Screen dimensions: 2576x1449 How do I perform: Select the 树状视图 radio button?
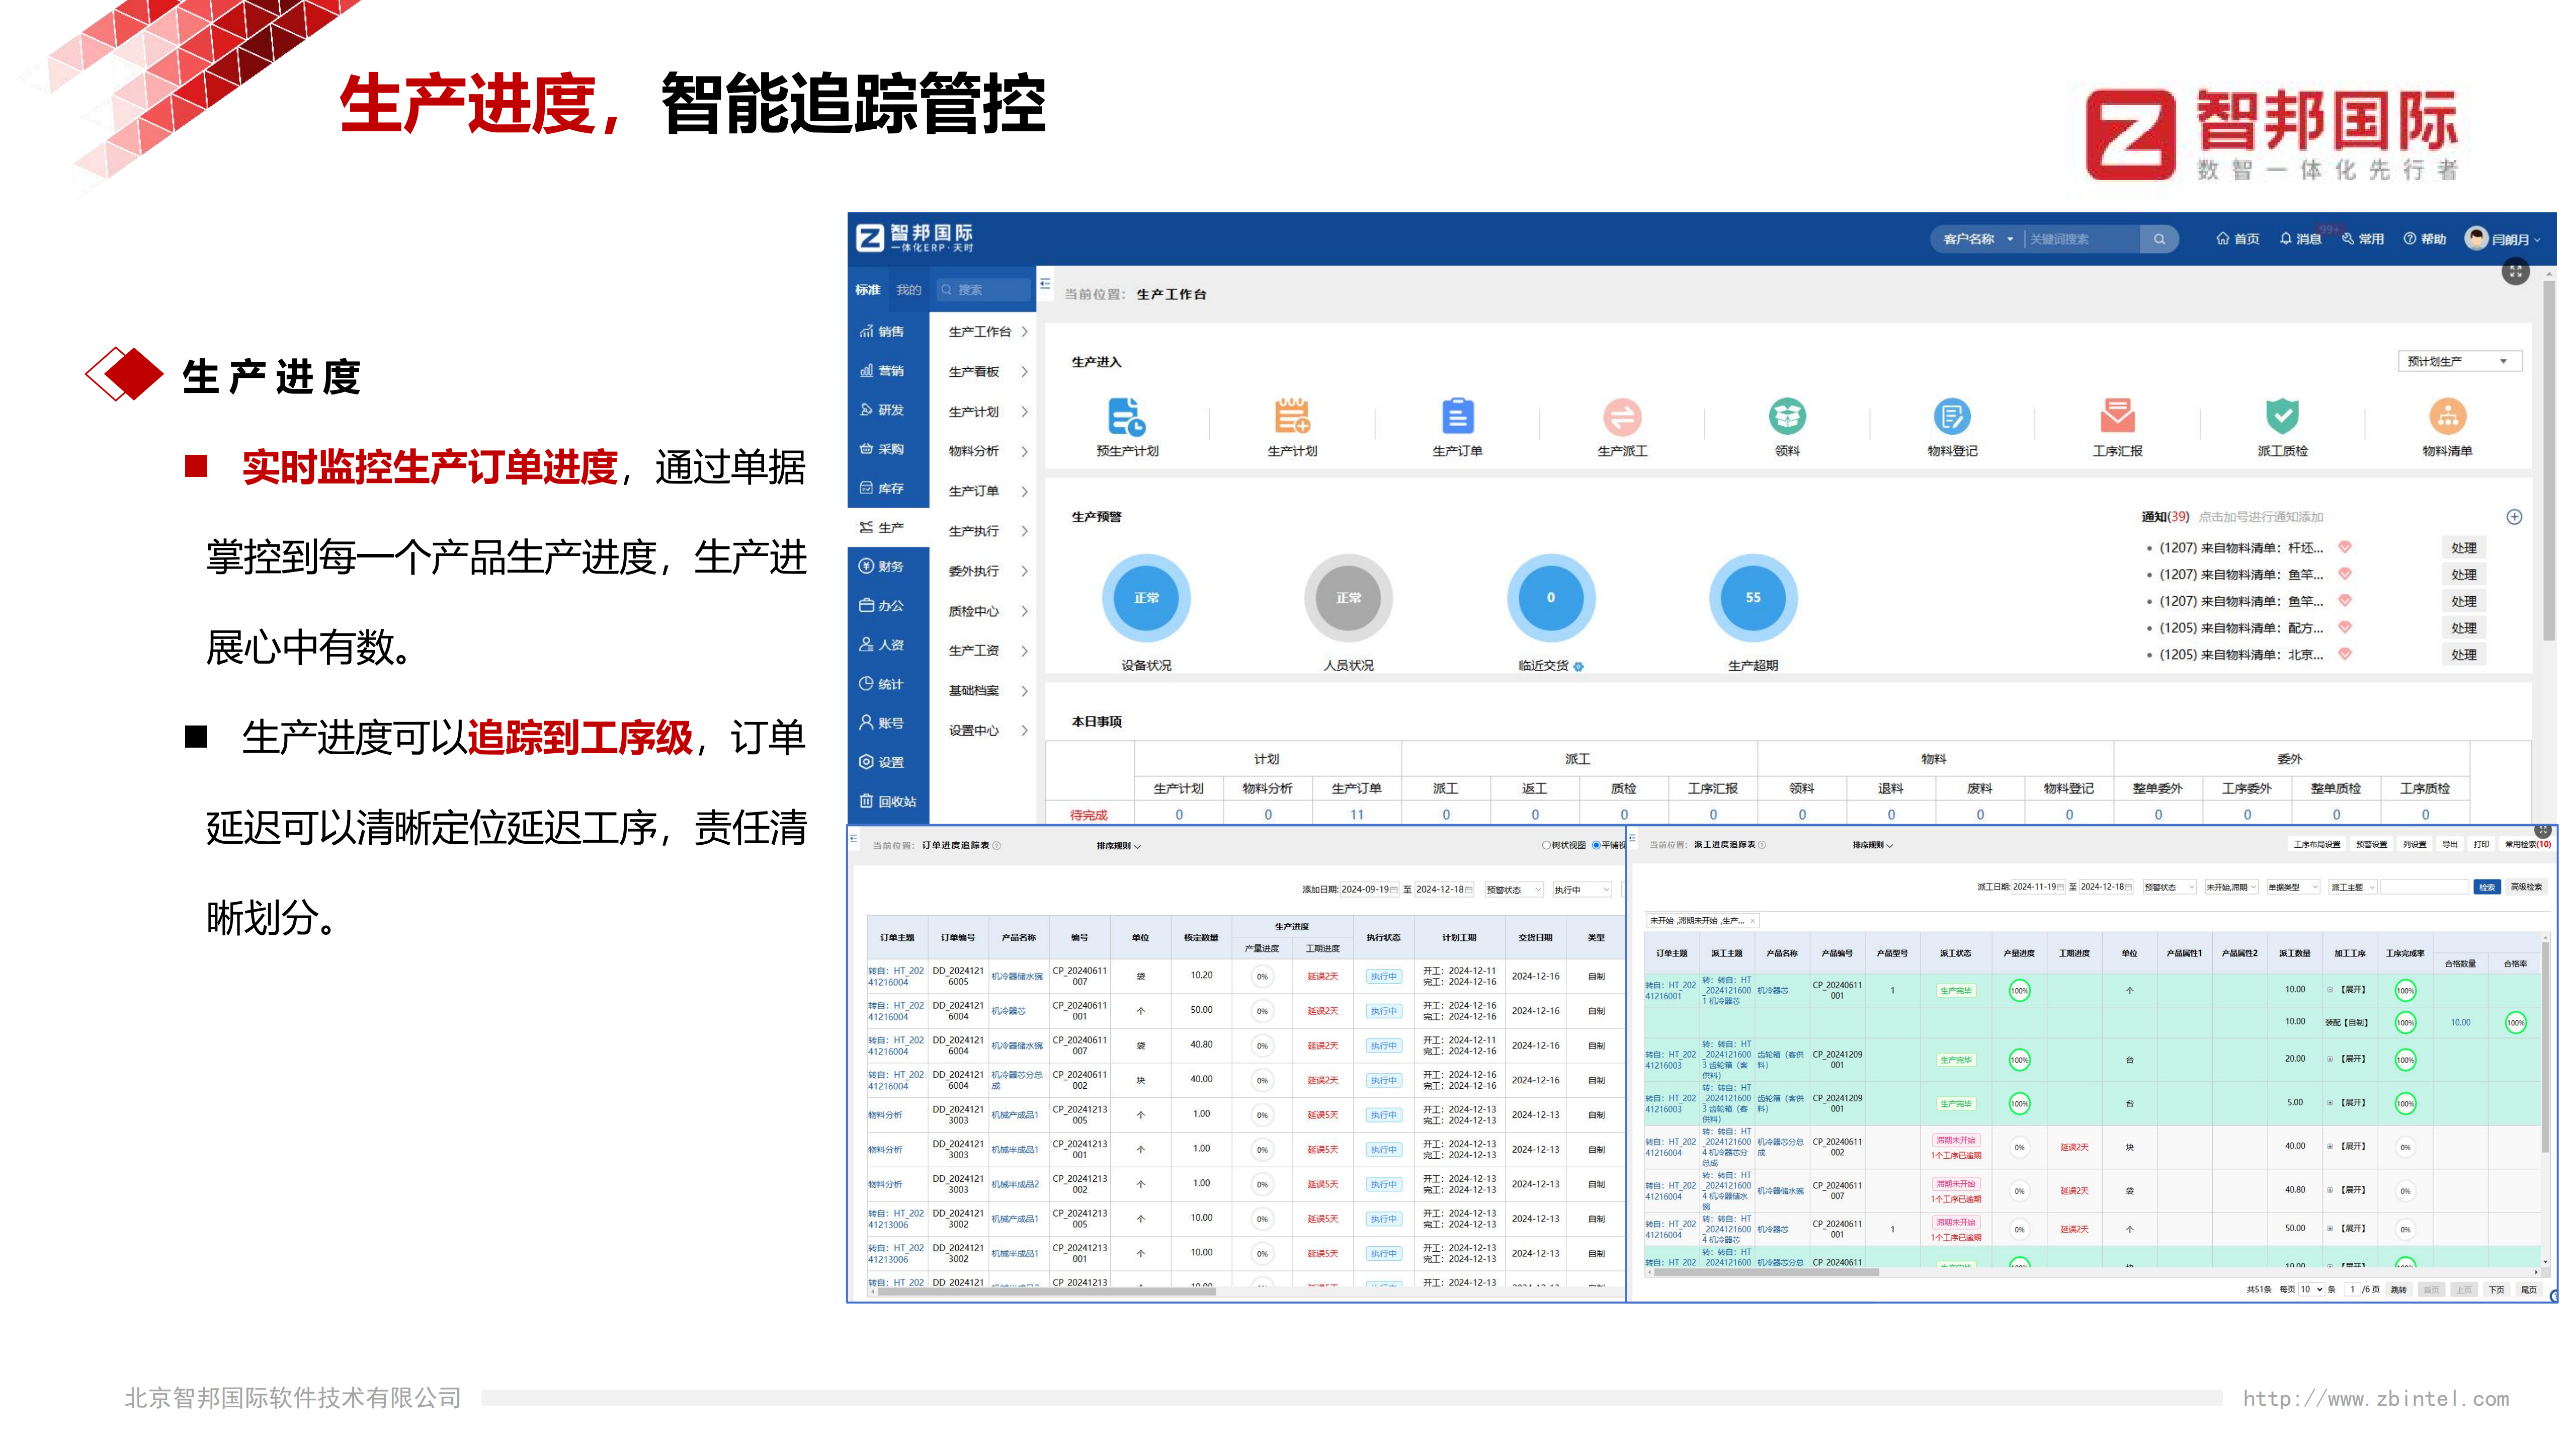pyautogui.click(x=1546, y=846)
